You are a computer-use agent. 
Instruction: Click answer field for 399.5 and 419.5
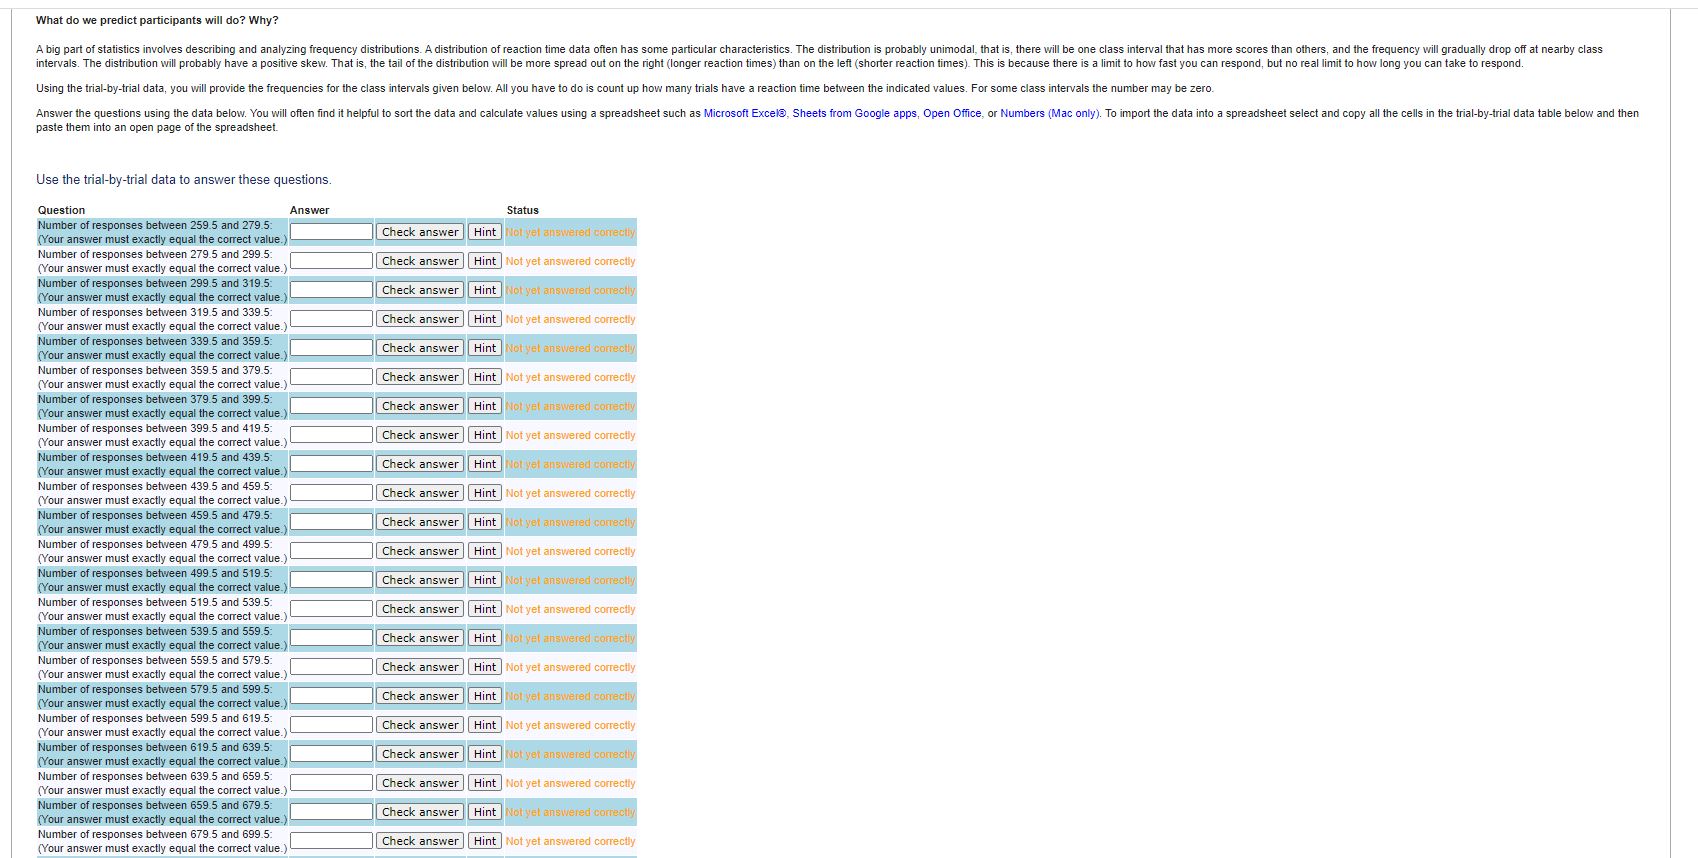coord(332,434)
